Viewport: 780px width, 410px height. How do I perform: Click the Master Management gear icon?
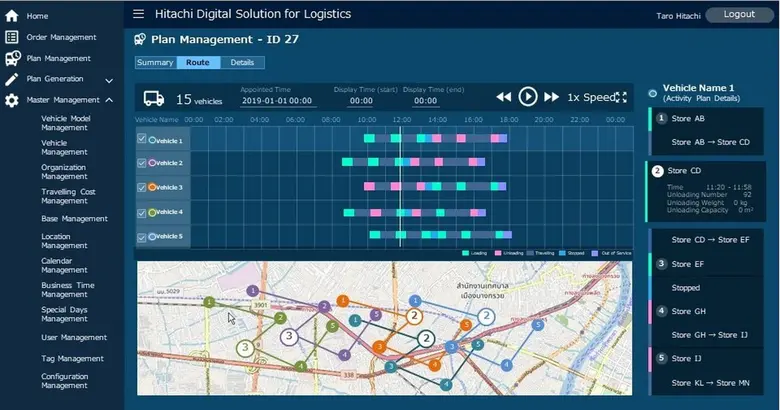coord(12,100)
